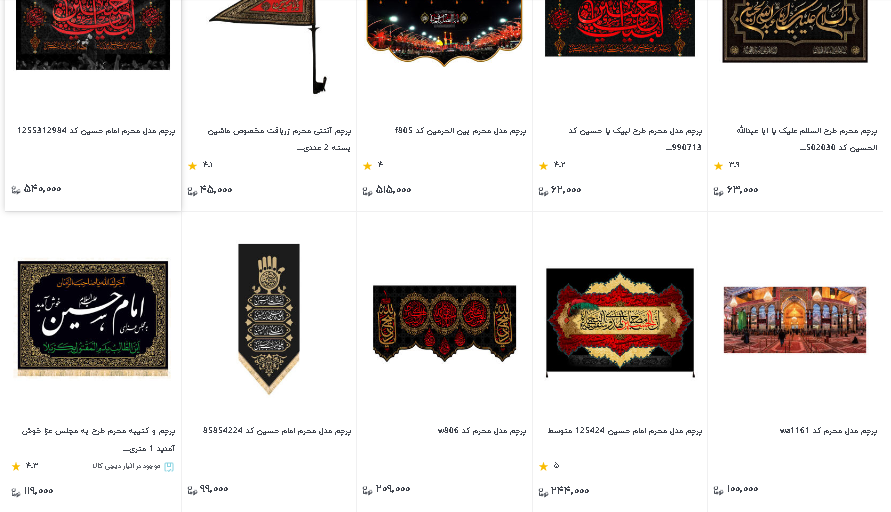
Task: Click the star on the antenna flag (پرچم آنتنی) card
Action: [192, 166]
